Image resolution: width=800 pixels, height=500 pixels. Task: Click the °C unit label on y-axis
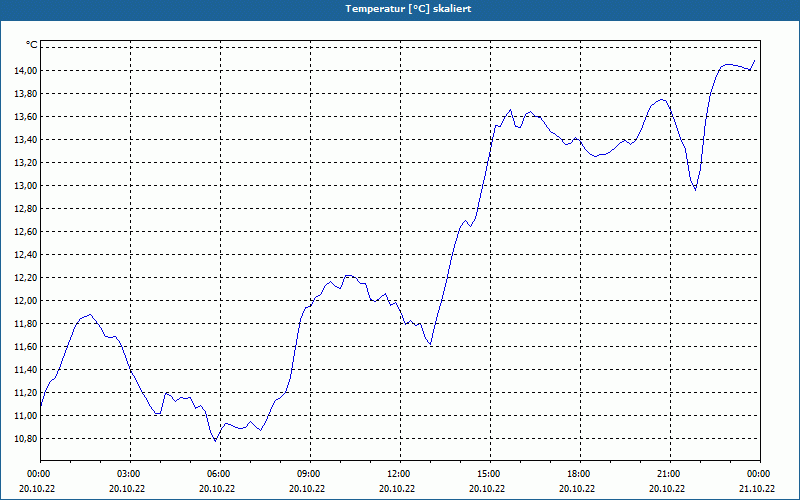point(32,45)
